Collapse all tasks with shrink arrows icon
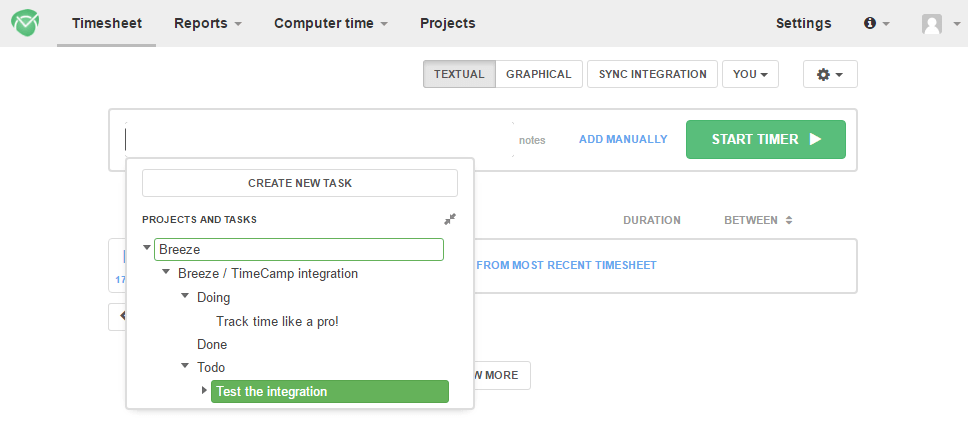968x442 pixels. click(x=450, y=219)
